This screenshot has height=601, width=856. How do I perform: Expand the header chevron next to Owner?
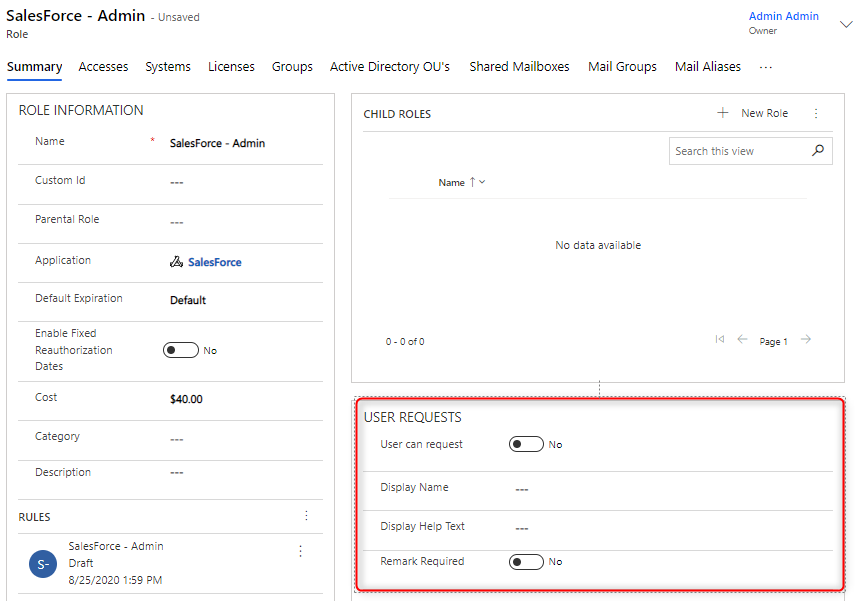pos(845,24)
